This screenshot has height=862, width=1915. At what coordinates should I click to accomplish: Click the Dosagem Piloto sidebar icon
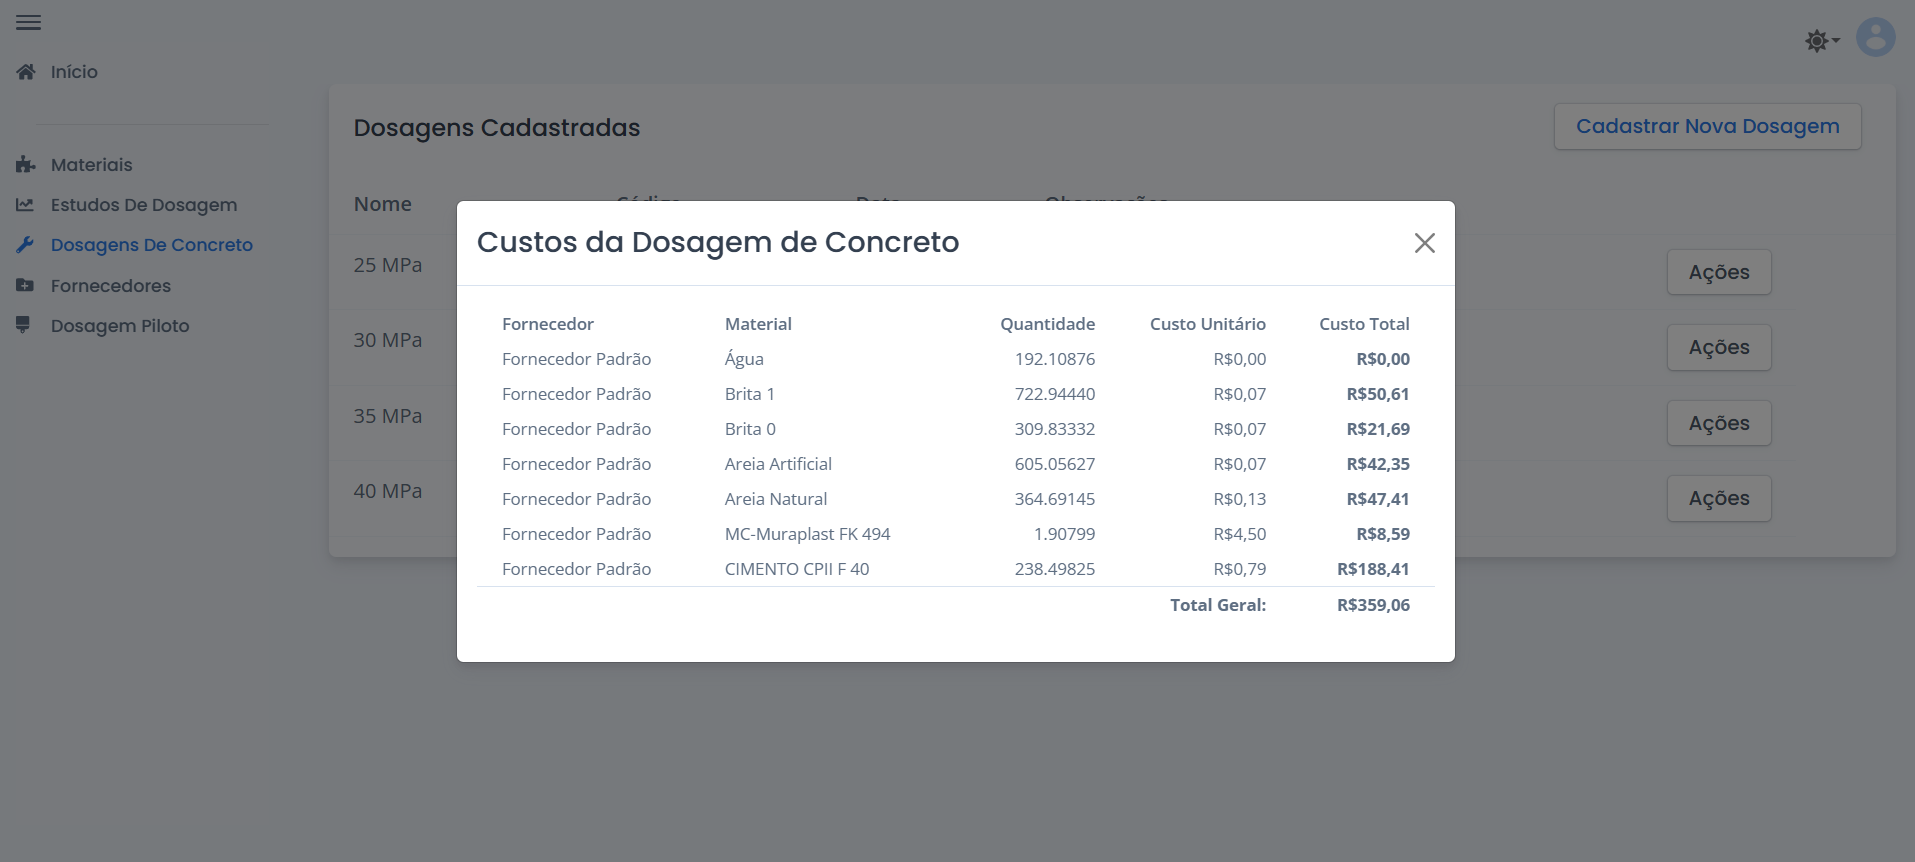click(x=23, y=325)
